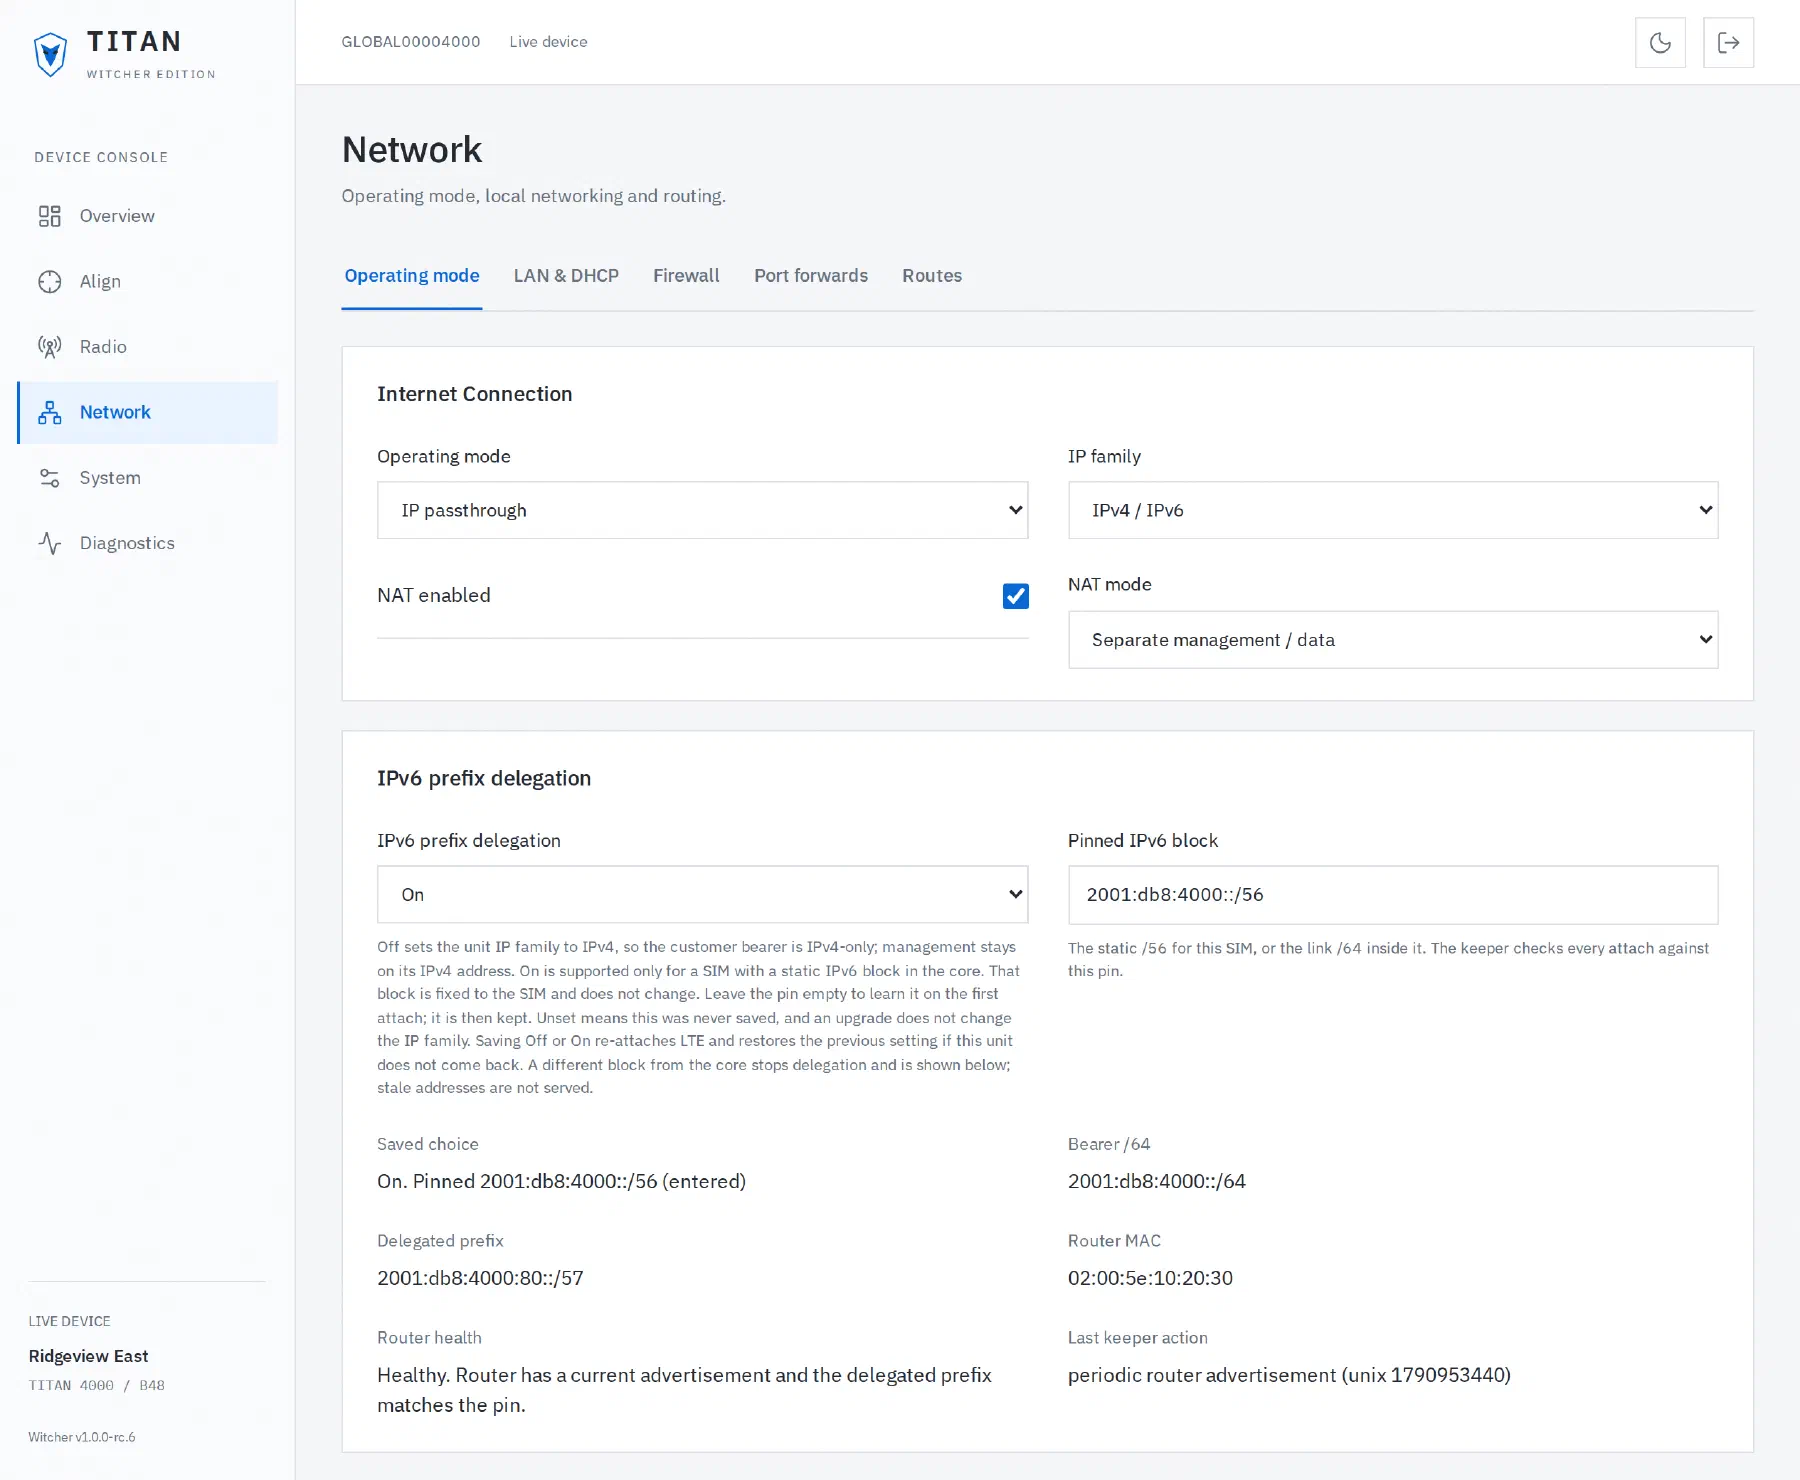Viewport: 1800px width, 1480px height.
Task: Click the saved choice 'On. Pinned' text
Action: tap(561, 1181)
